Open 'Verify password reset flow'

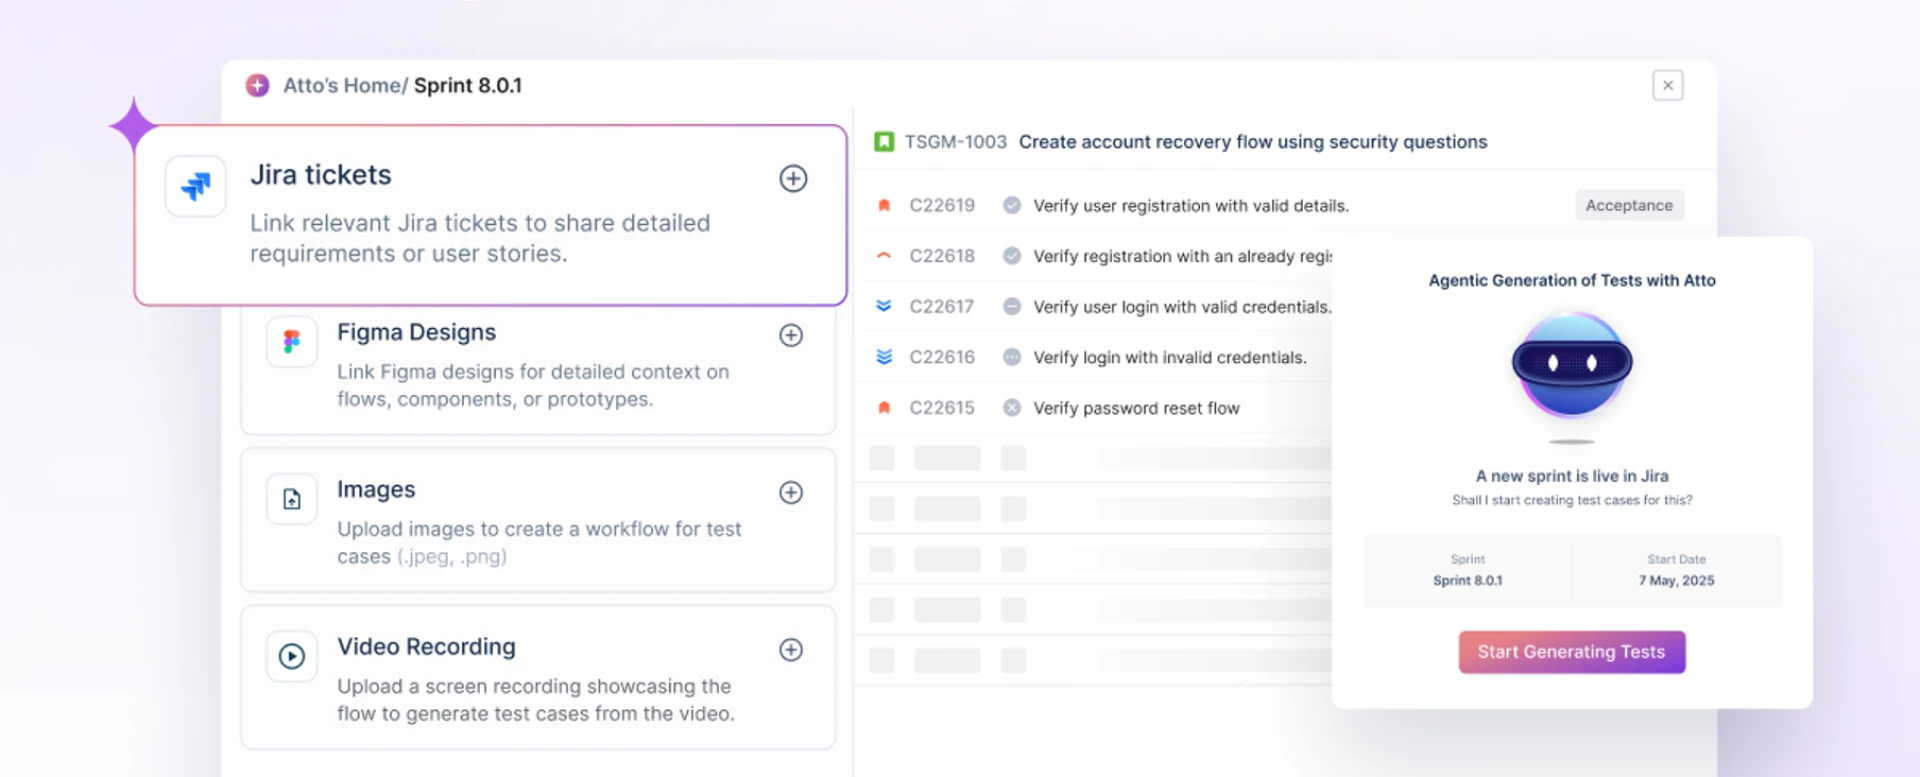pos(1136,408)
